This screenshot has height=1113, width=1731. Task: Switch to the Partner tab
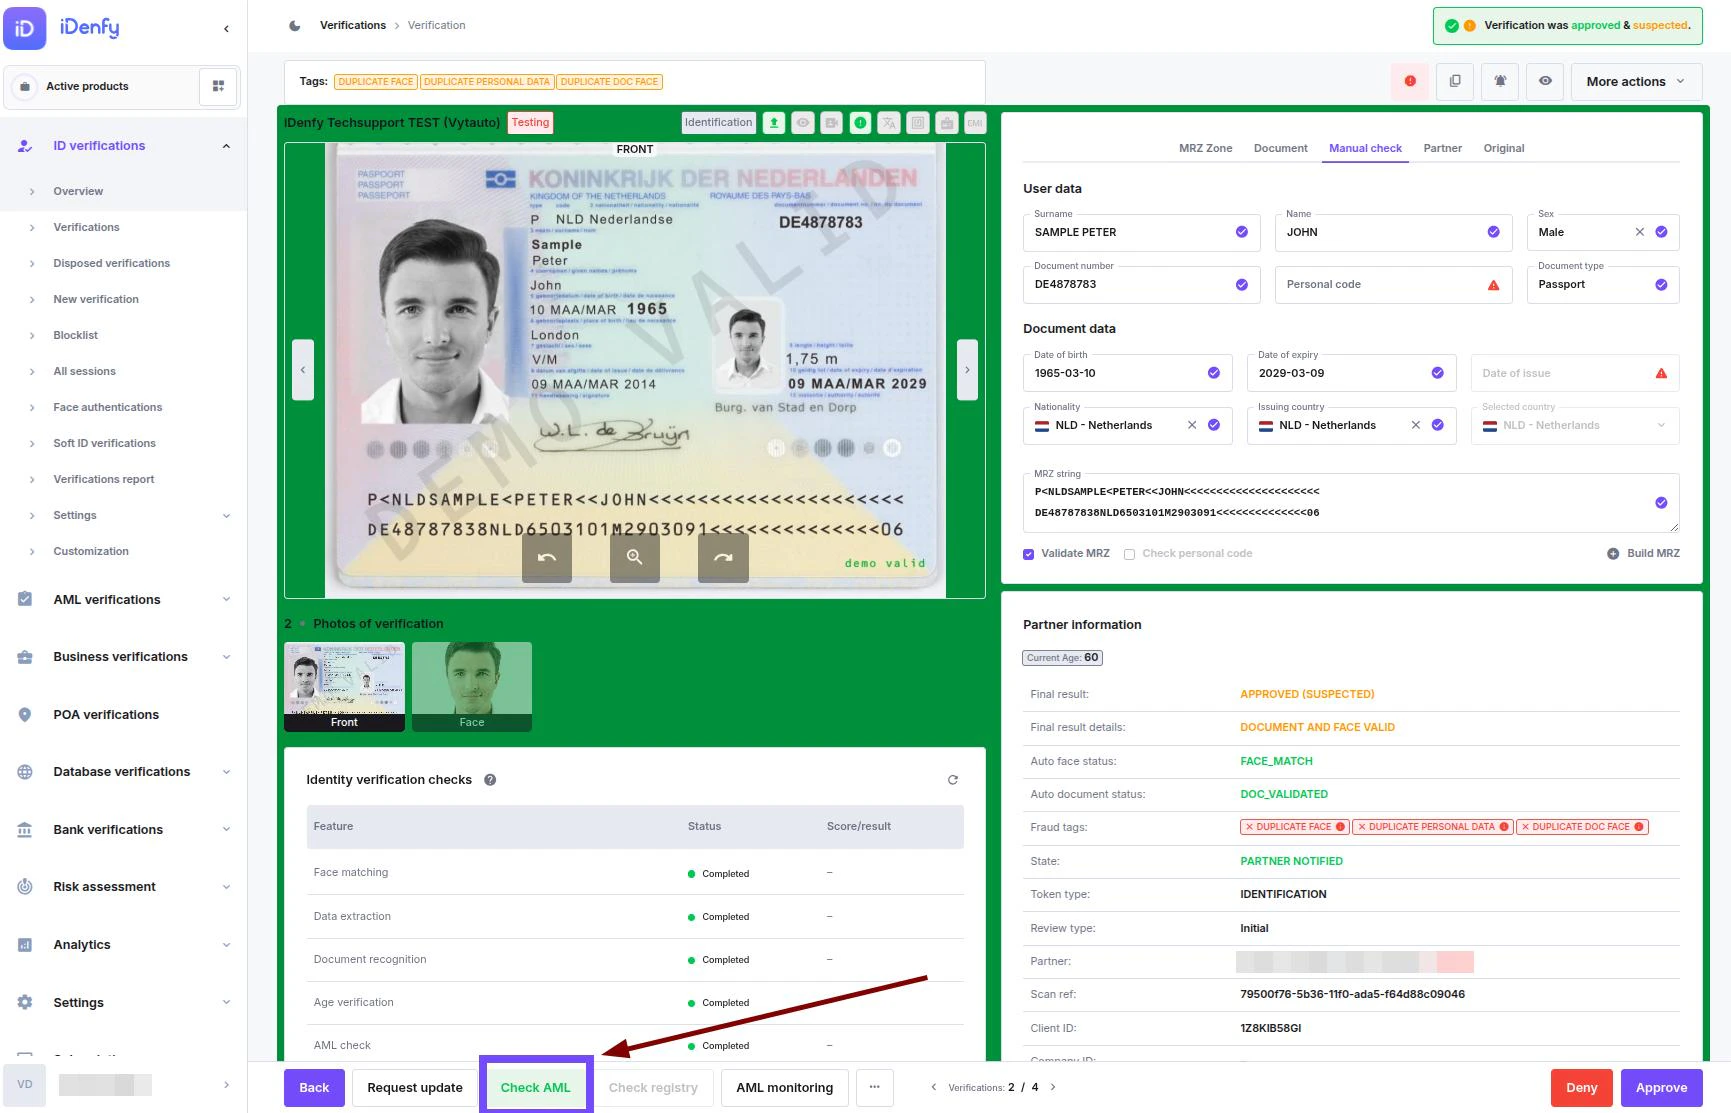tap(1442, 148)
